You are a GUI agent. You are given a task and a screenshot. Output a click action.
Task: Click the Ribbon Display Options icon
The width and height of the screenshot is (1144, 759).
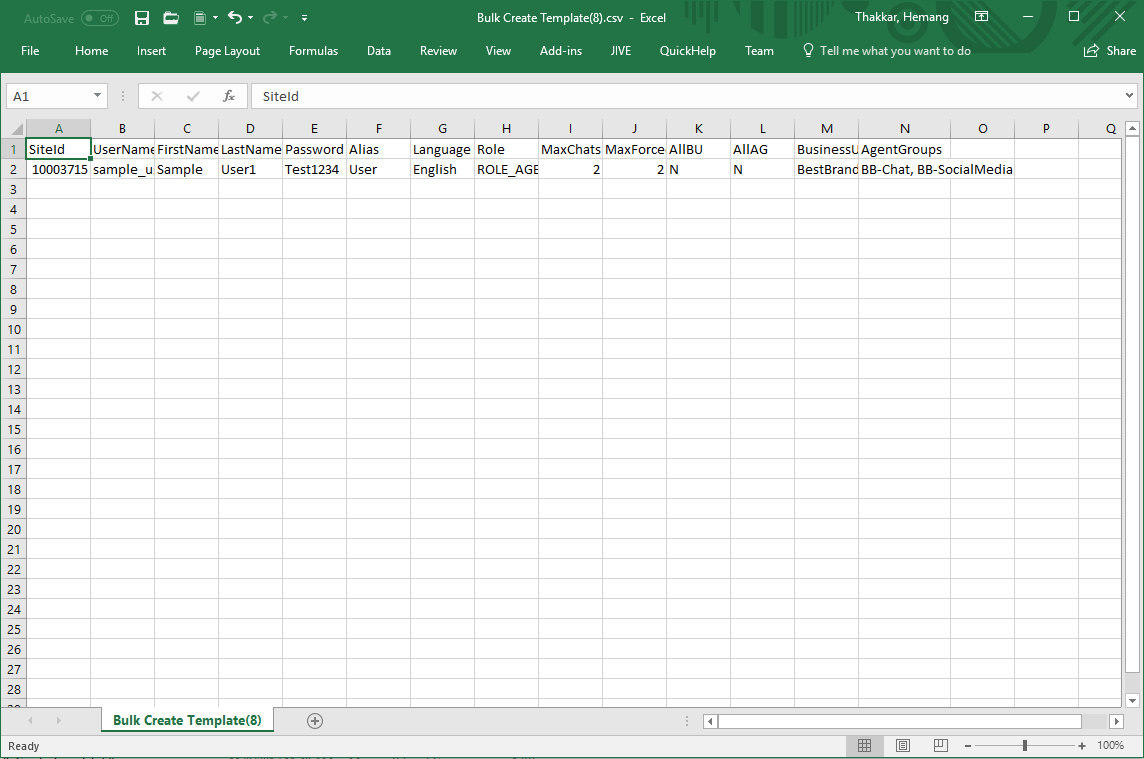(981, 17)
